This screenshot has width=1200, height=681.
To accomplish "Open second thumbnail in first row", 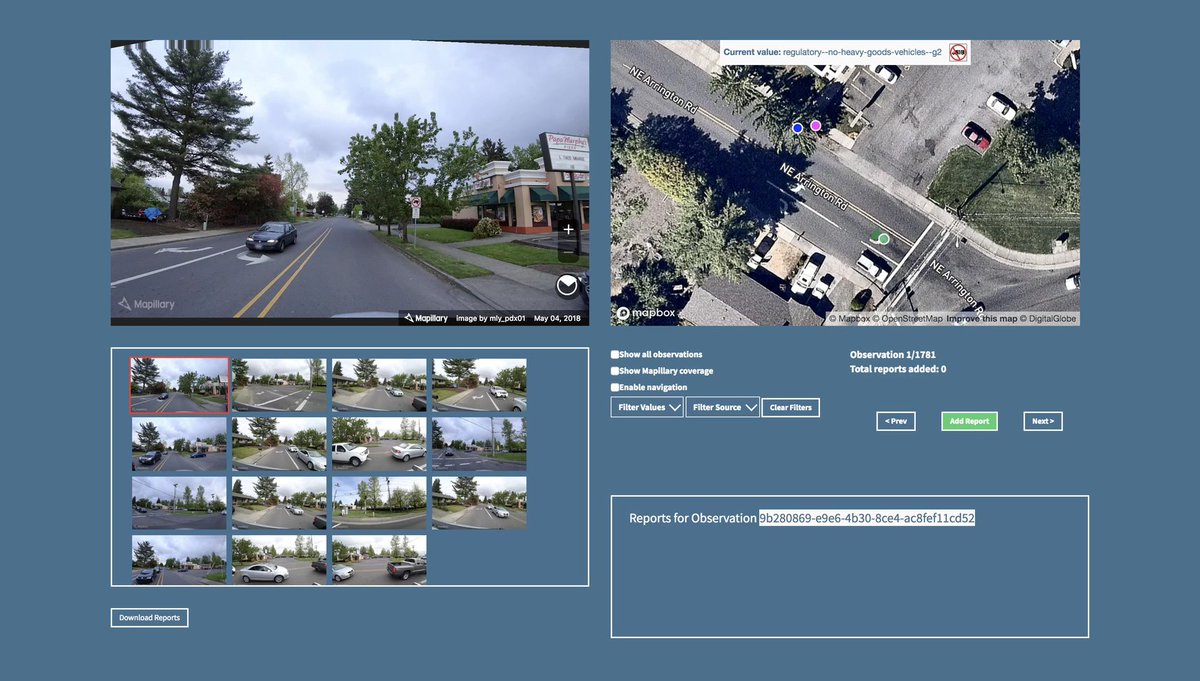I will tap(279, 385).
